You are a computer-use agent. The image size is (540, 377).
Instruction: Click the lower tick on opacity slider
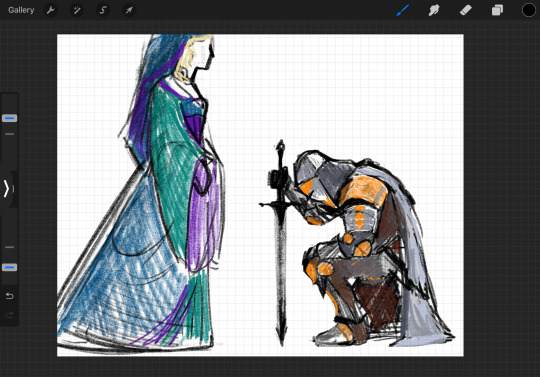[10, 247]
